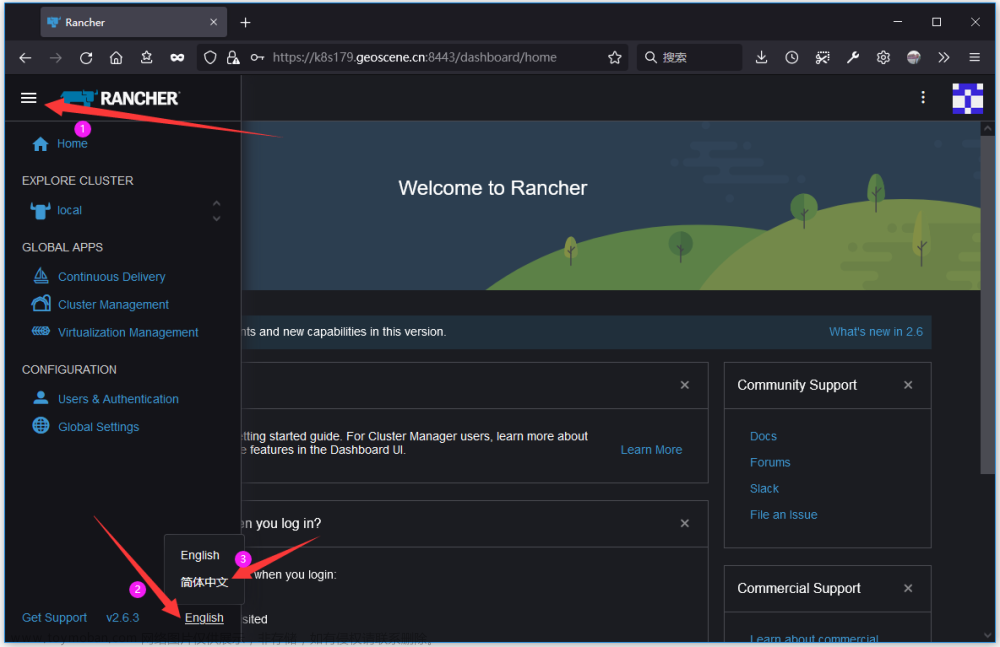Click the v2.6.3 version link
This screenshot has width=1000, height=647.
pyautogui.click(x=122, y=618)
